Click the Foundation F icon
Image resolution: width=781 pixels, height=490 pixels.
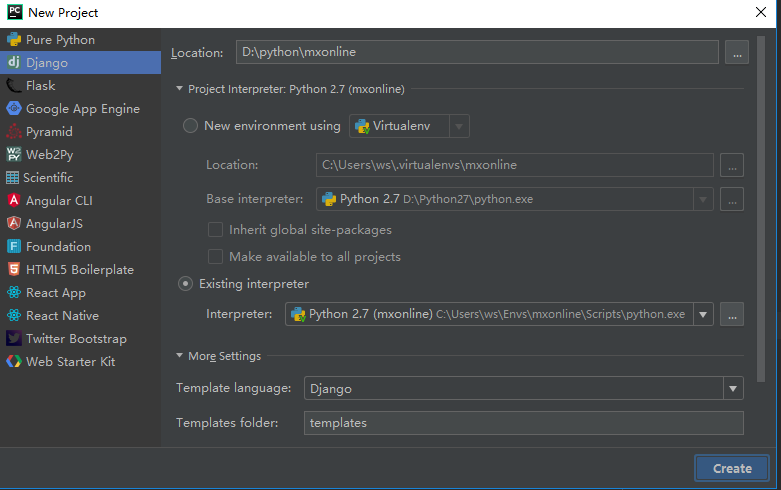(x=14, y=246)
